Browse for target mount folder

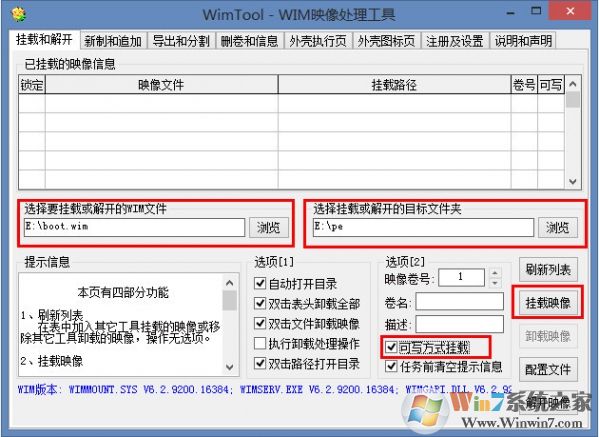(558, 228)
